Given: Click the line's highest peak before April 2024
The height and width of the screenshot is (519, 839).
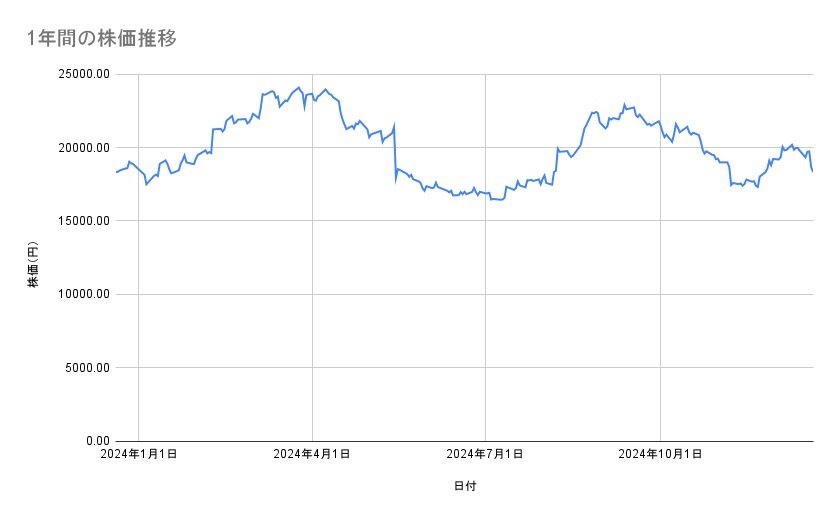Looking at the screenshot, I should tap(299, 88).
